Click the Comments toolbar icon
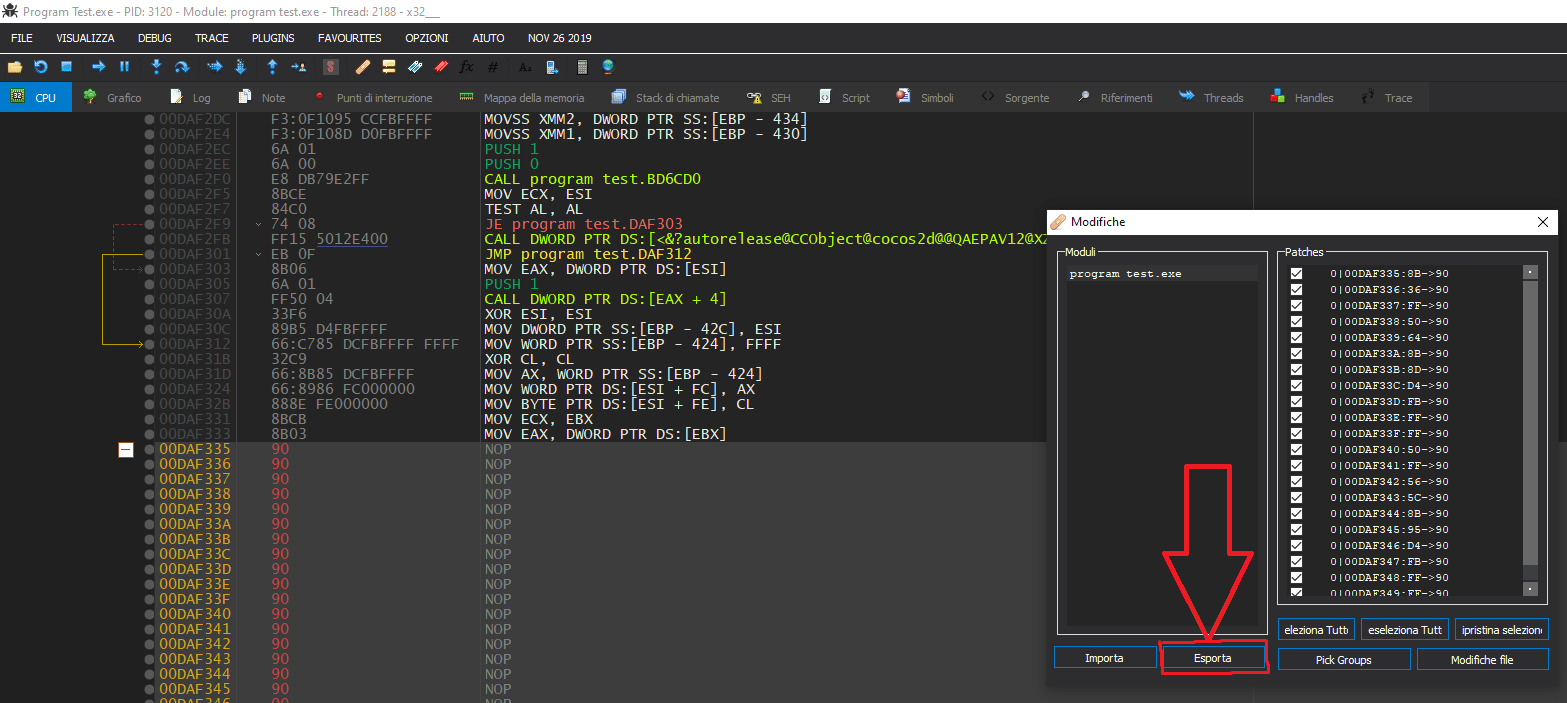 [389, 67]
